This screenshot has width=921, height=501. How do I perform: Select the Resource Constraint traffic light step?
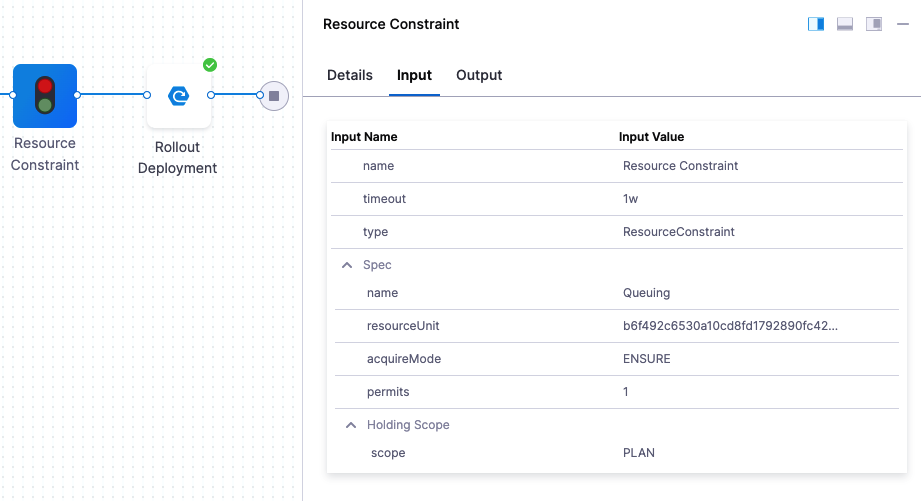[x=45, y=96]
